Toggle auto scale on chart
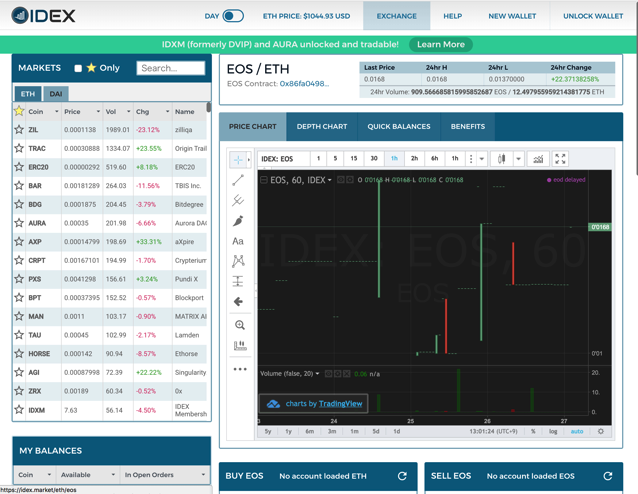The width and height of the screenshot is (638, 494). pyautogui.click(x=577, y=431)
